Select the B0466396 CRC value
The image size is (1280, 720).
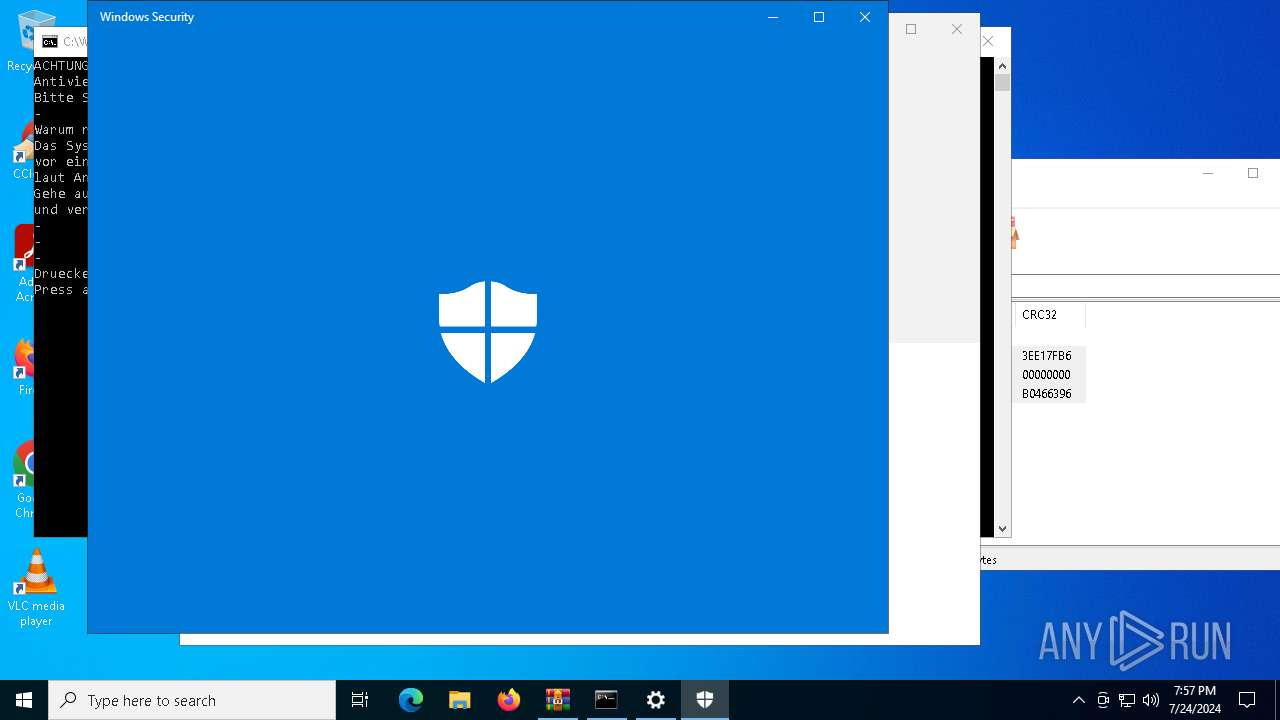1046,394
